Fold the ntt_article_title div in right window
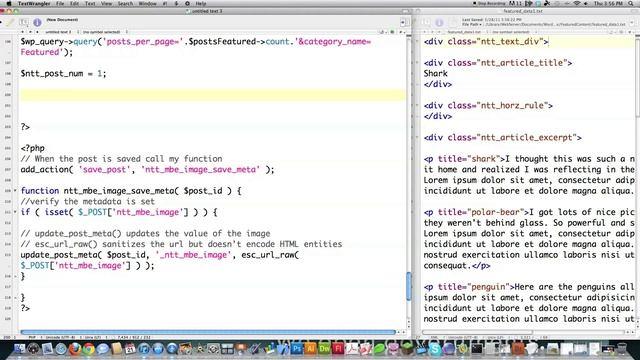The height and width of the screenshot is (360, 640). [x=417, y=62]
